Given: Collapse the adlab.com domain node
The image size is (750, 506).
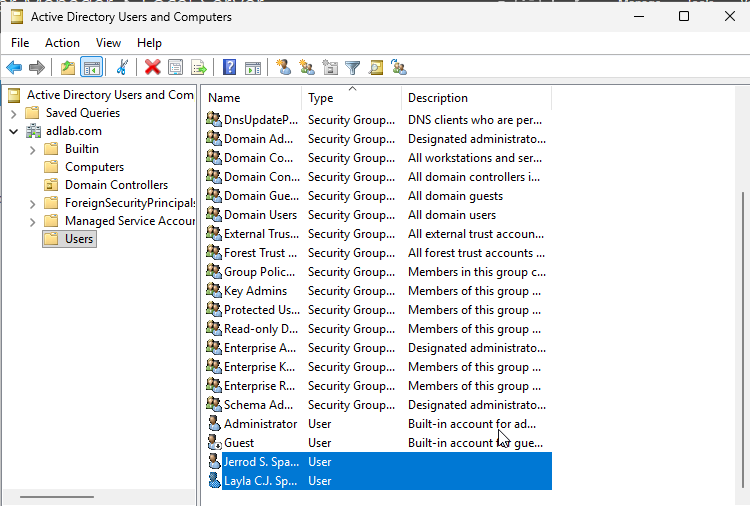Looking at the screenshot, I should [x=13, y=131].
